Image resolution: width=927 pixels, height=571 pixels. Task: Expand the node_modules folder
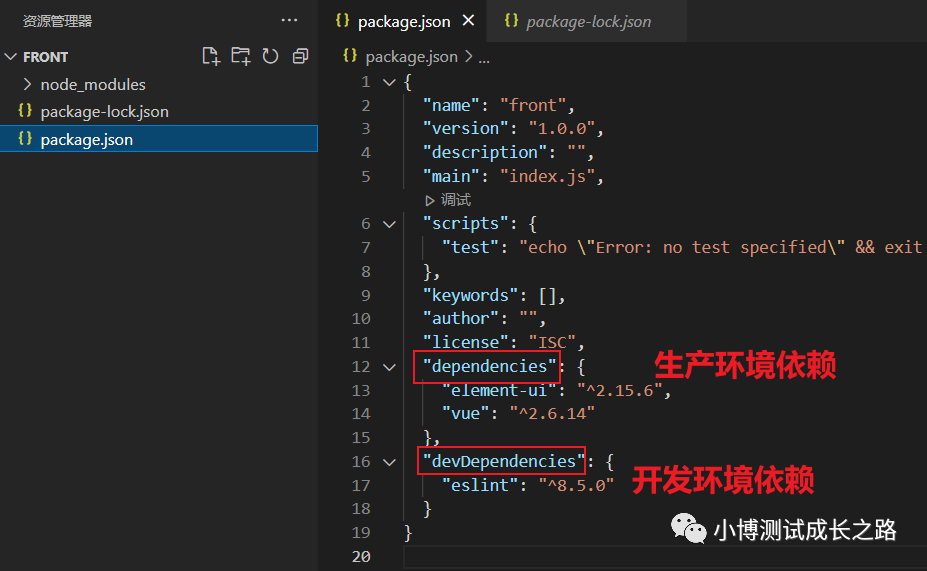pyautogui.click(x=27, y=84)
